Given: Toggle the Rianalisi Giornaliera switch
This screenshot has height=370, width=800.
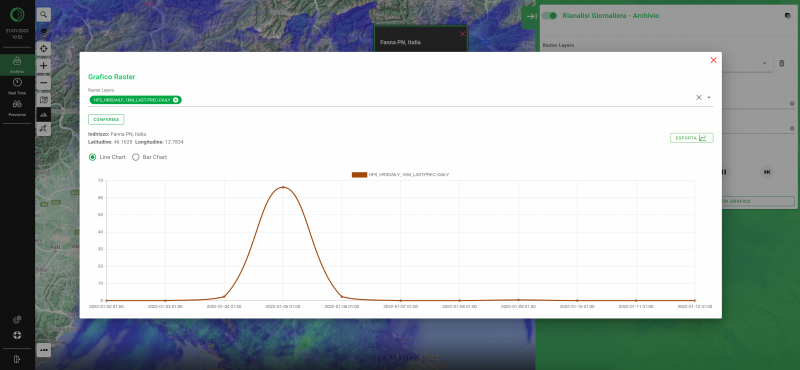Looking at the screenshot, I should tap(549, 16).
